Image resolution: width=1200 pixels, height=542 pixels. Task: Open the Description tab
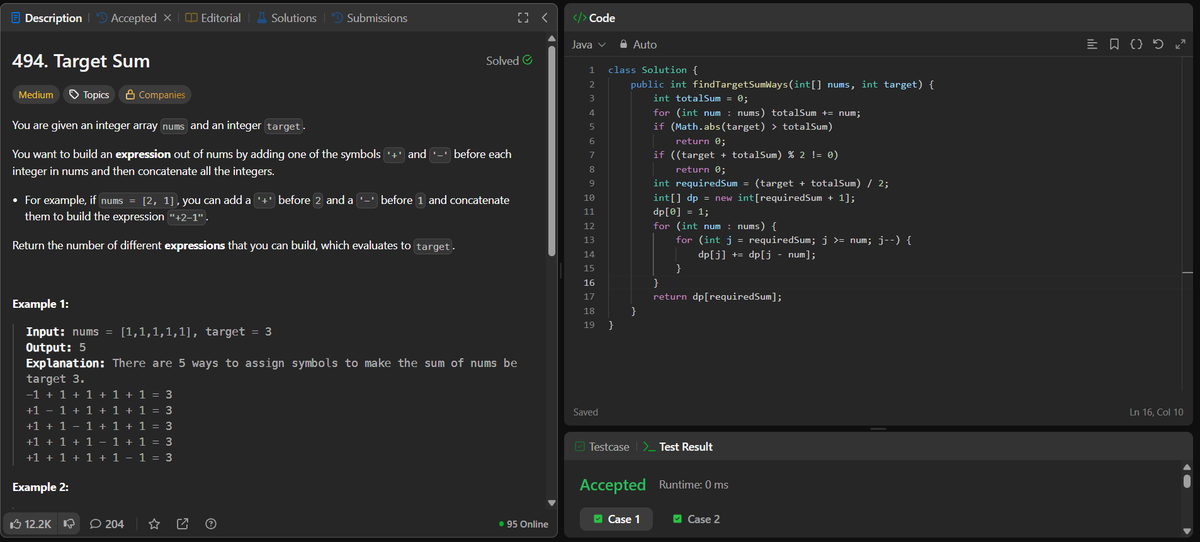click(x=46, y=18)
